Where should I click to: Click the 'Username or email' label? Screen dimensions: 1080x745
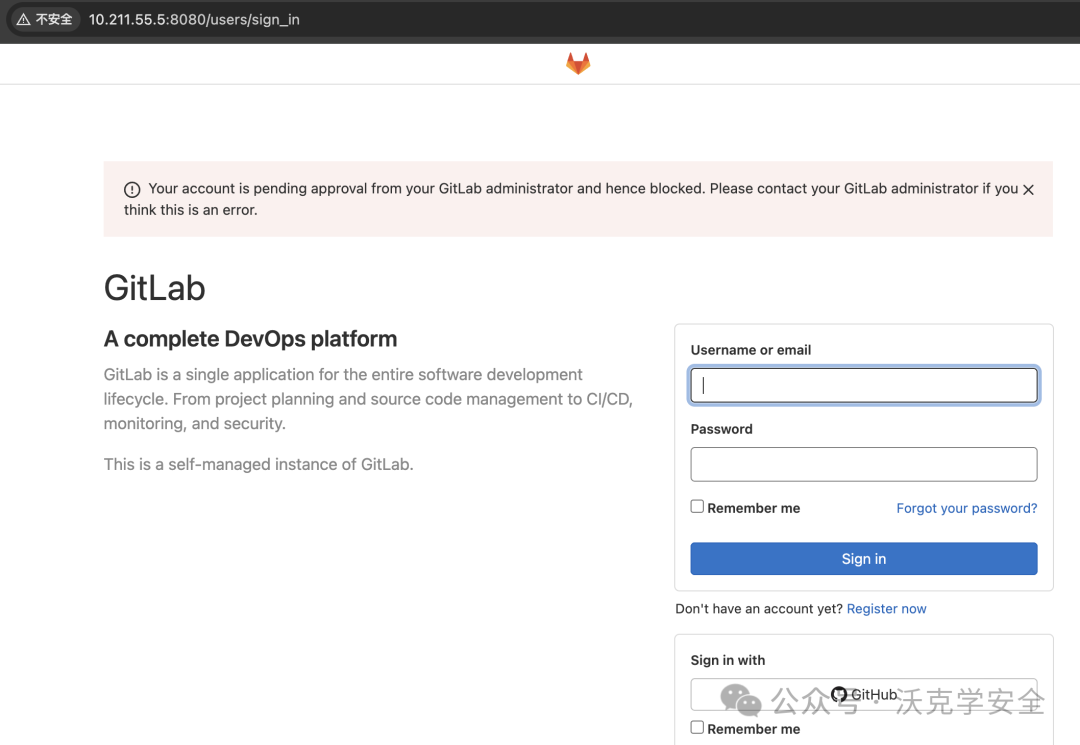click(x=751, y=350)
